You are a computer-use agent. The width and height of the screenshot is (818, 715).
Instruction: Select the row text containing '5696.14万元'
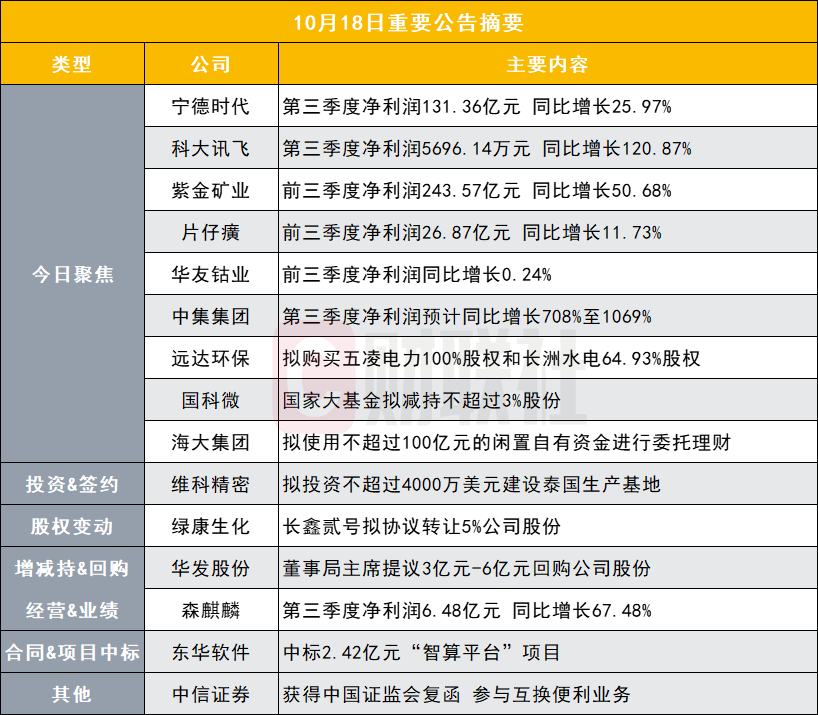coord(487,149)
